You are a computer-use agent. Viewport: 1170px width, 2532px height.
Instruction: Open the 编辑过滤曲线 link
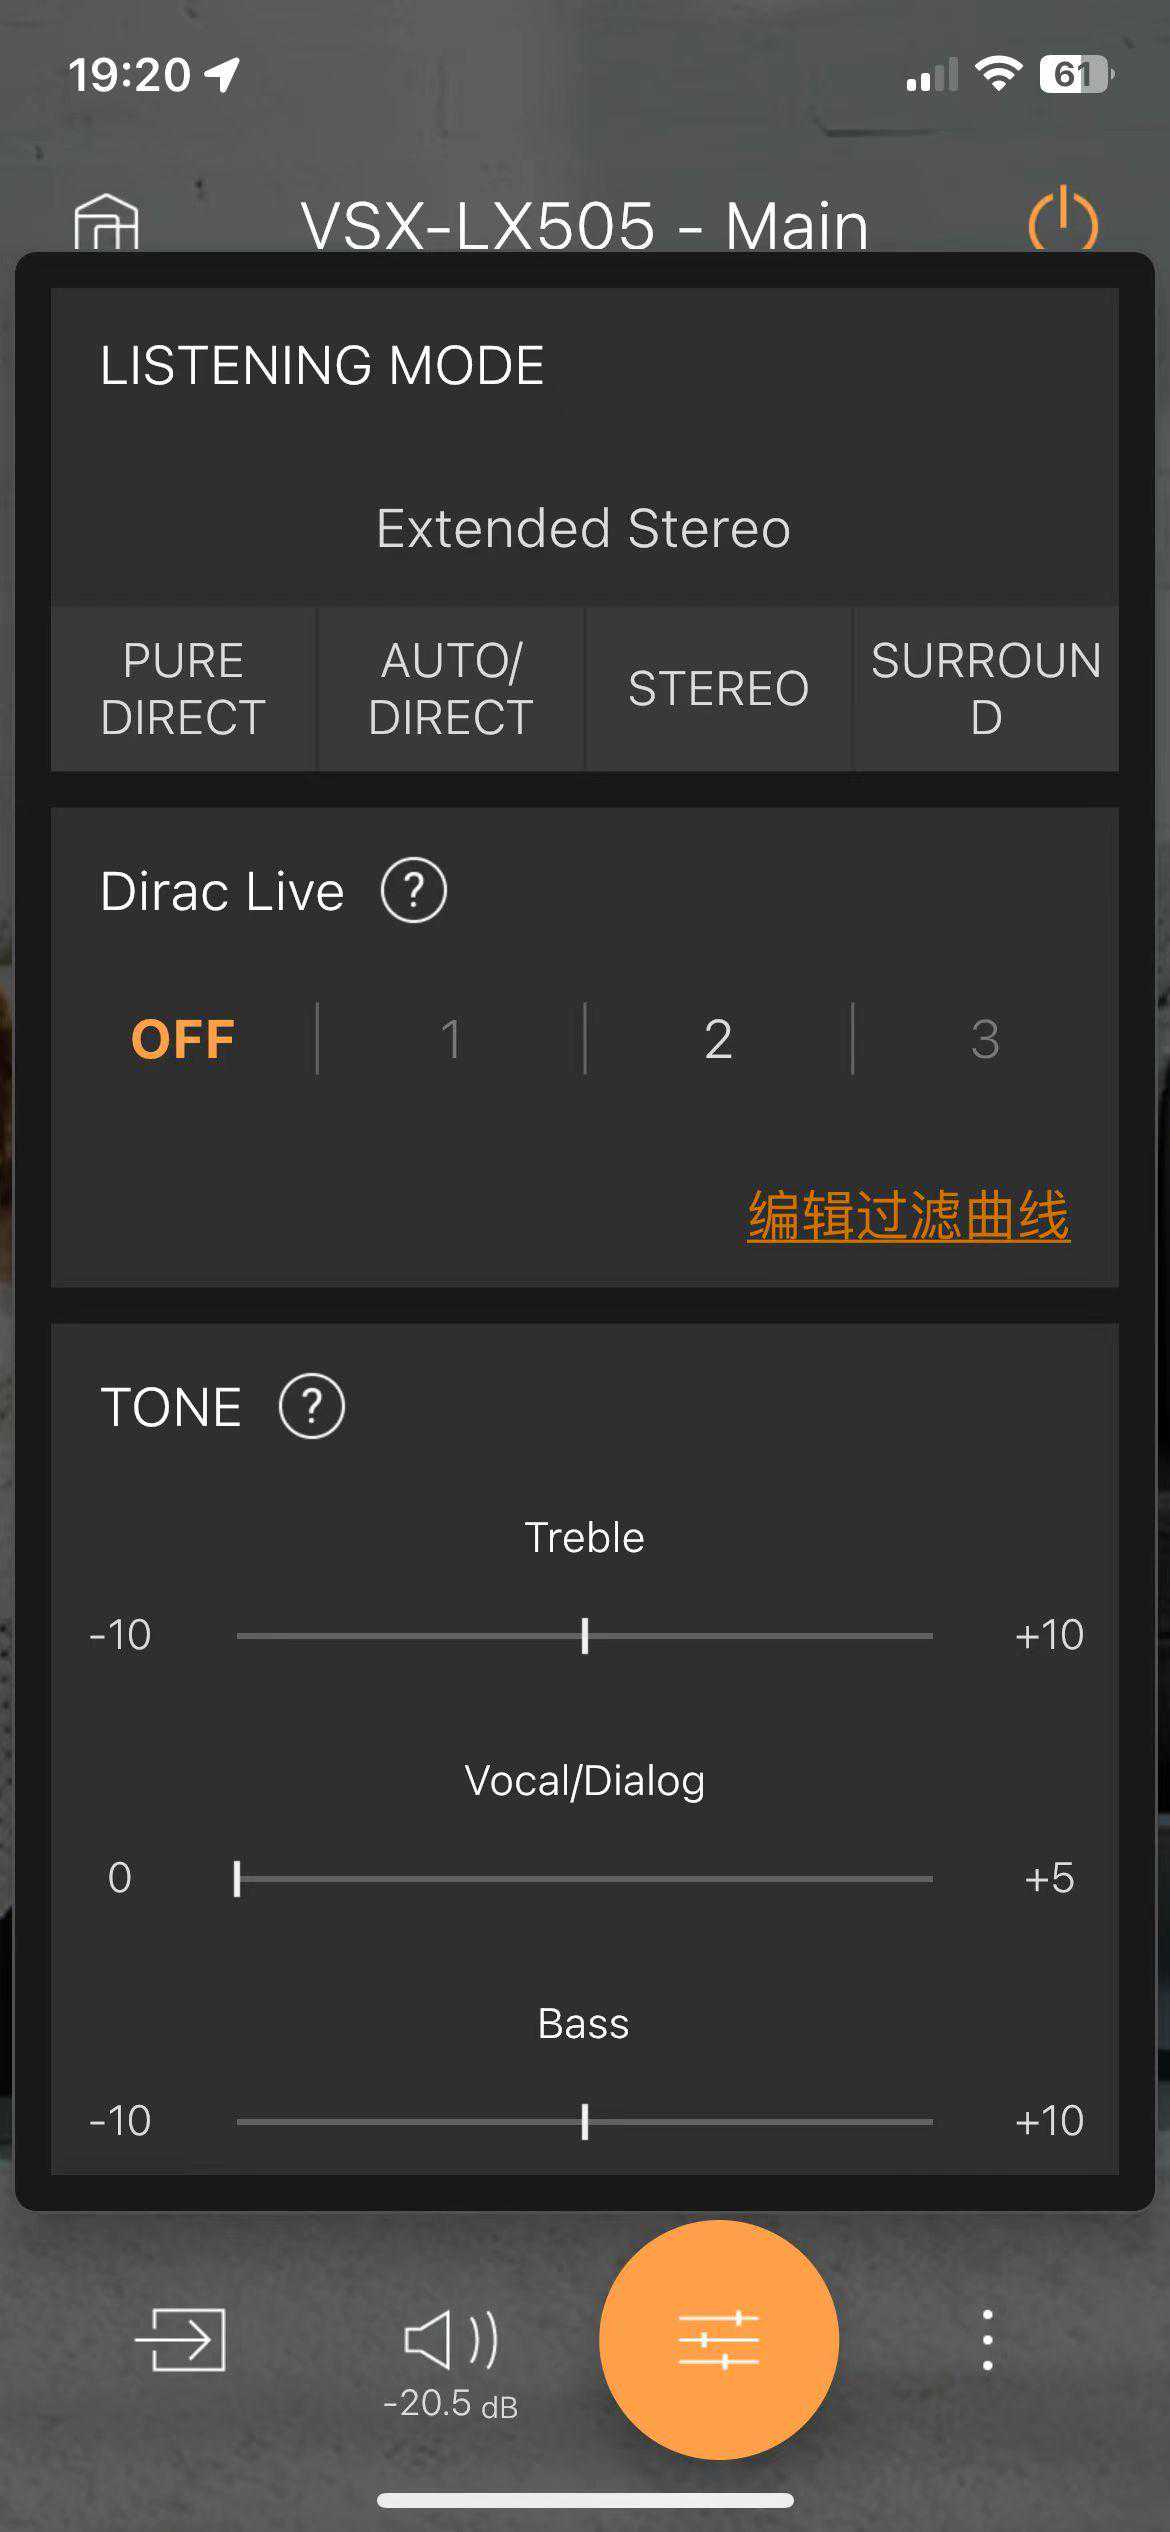(909, 1215)
